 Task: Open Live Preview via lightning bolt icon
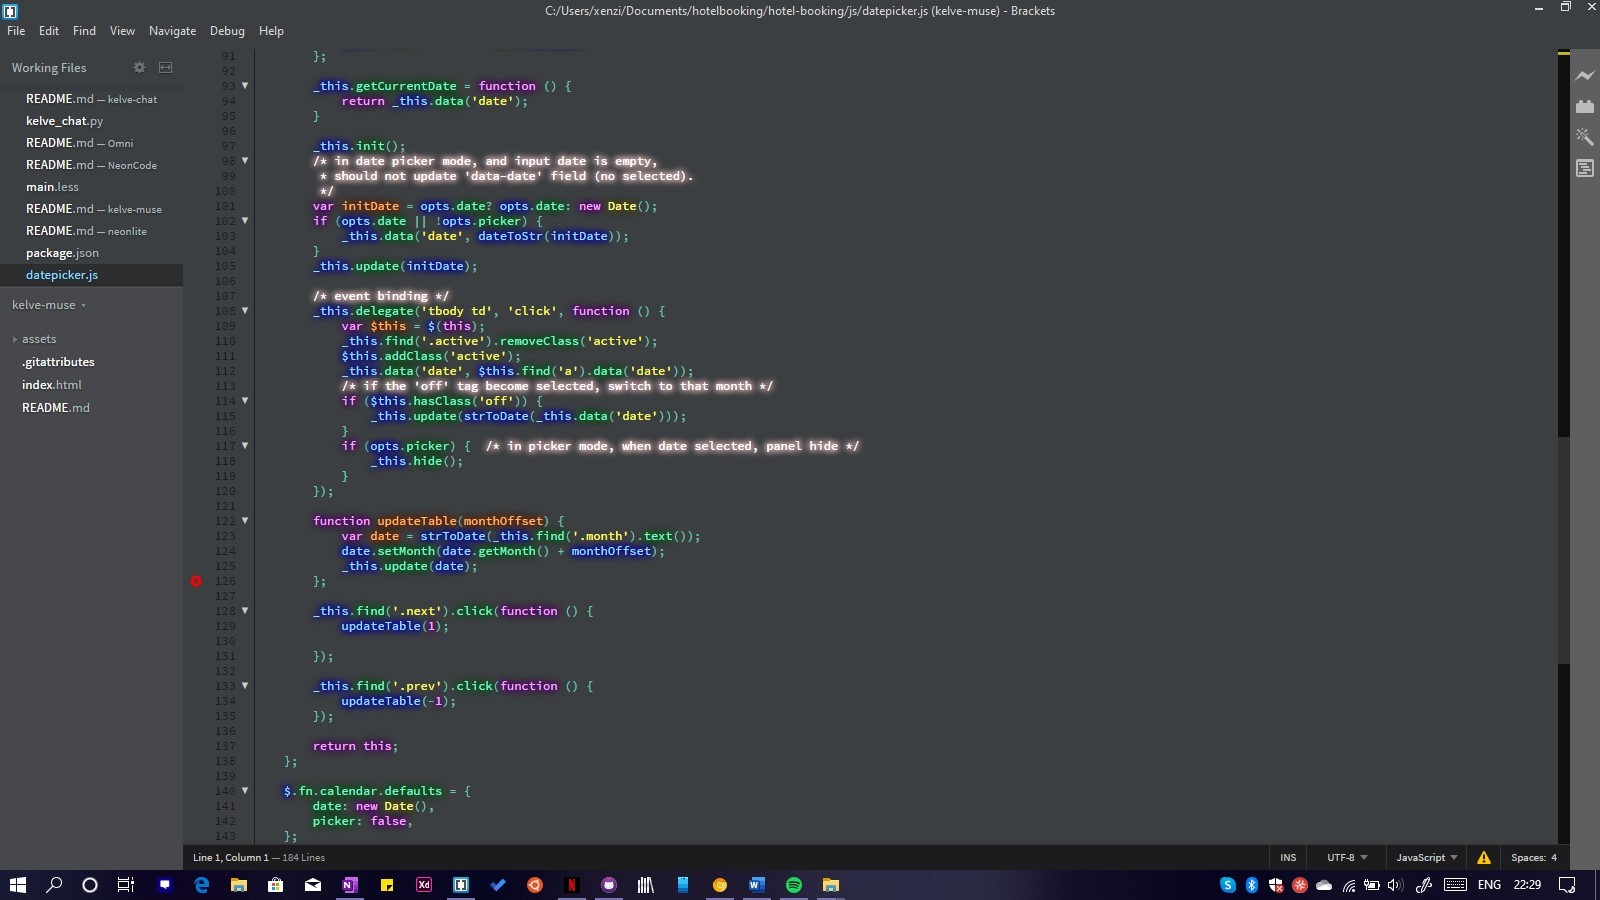click(1585, 75)
